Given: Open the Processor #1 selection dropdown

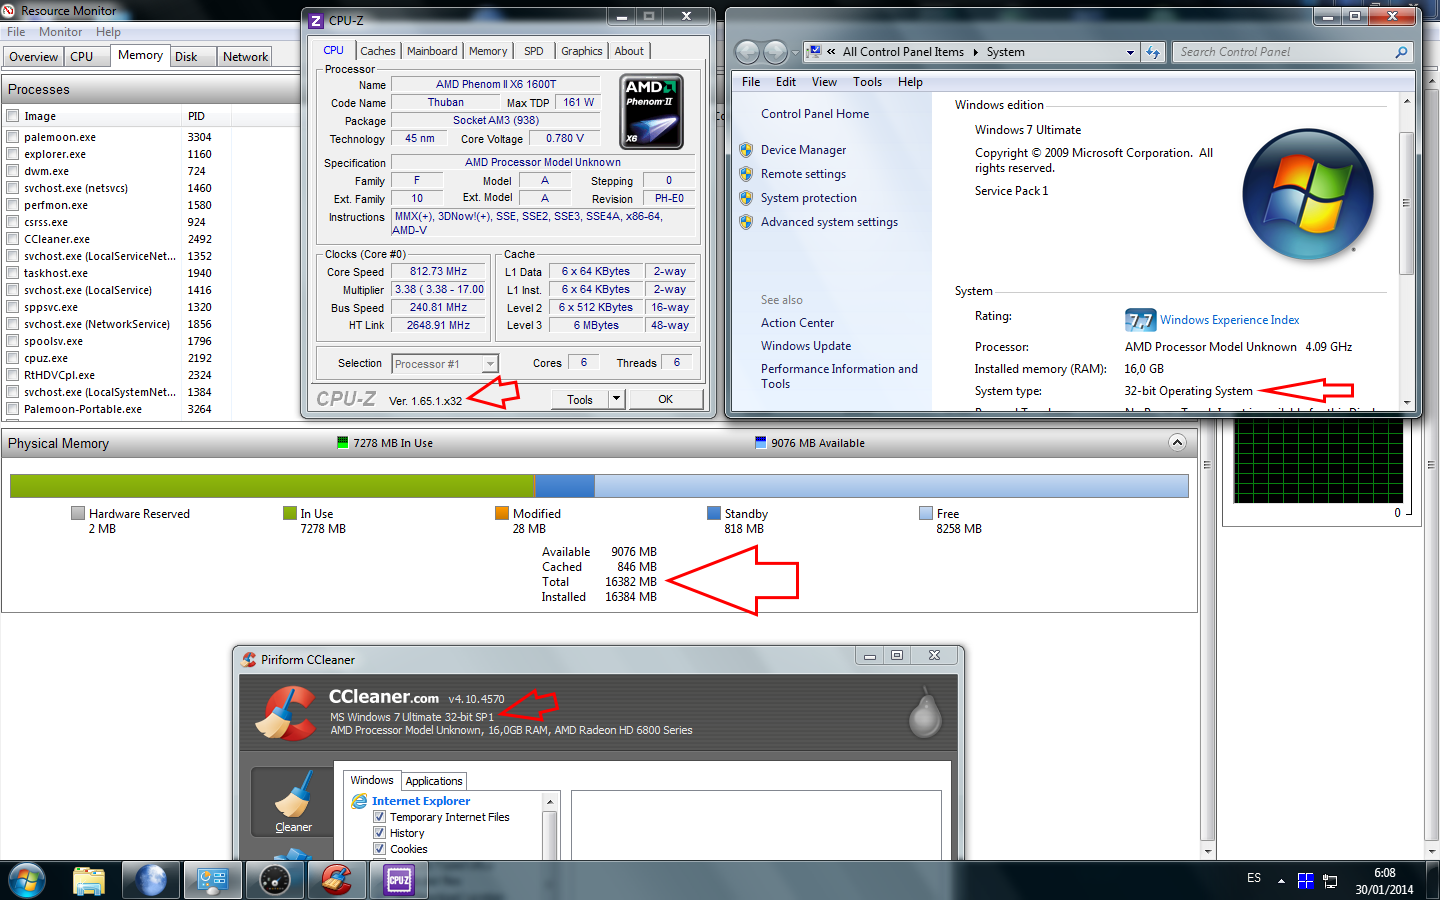Looking at the screenshot, I should coord(490,364).
